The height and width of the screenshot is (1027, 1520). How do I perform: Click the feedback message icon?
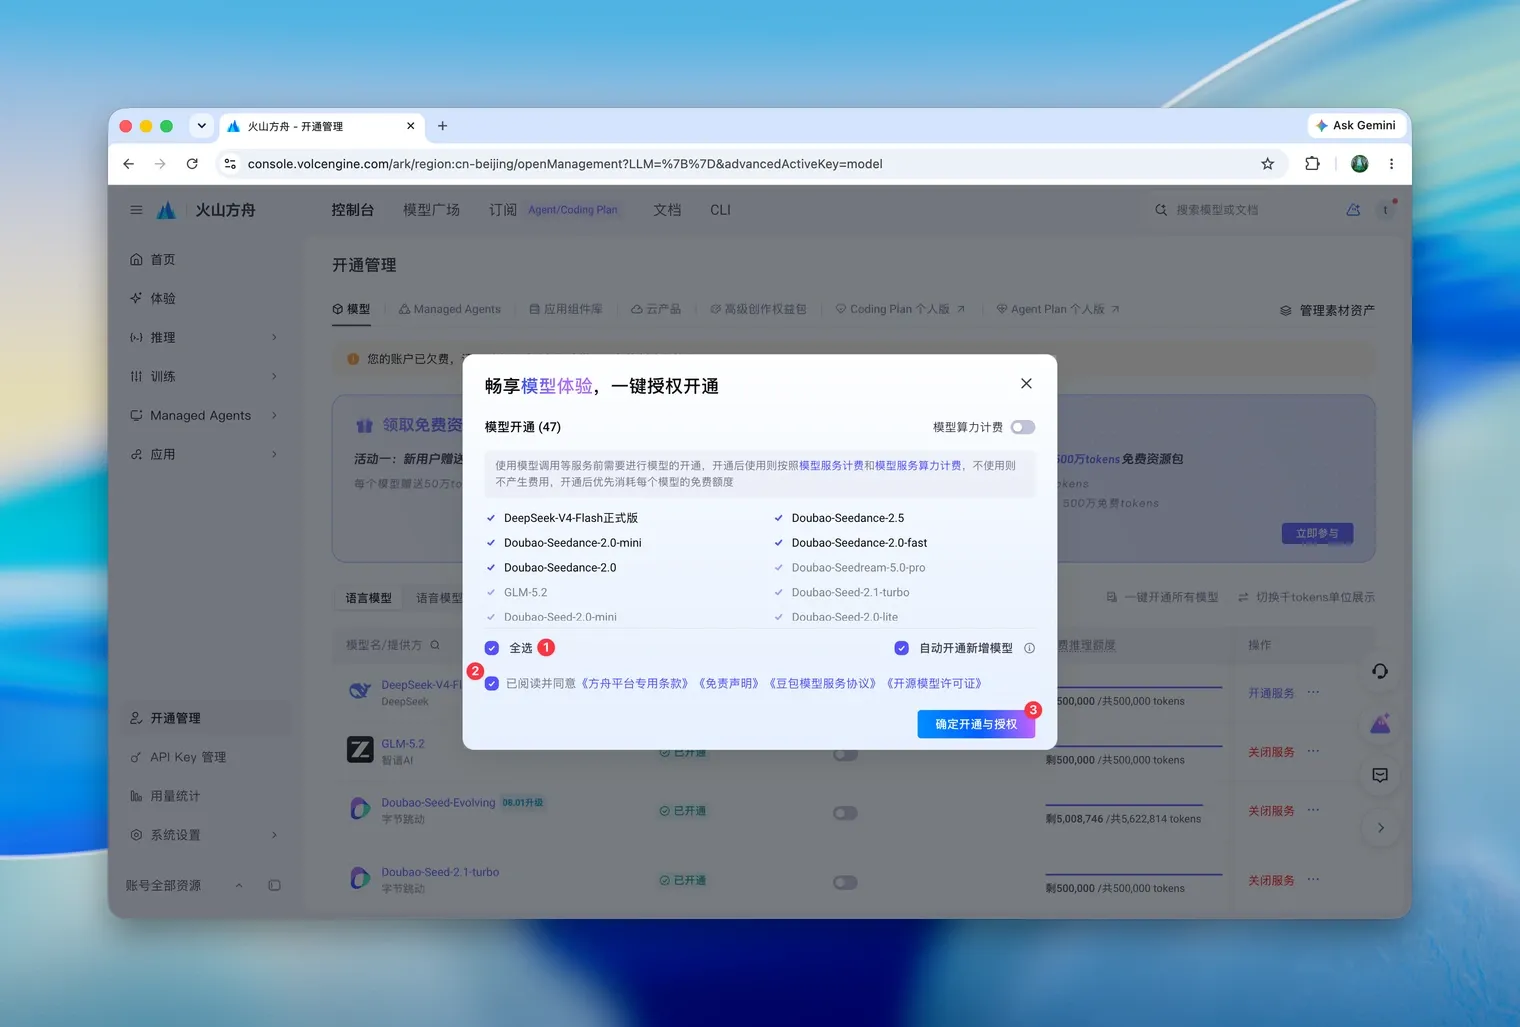coord(1380,775)
